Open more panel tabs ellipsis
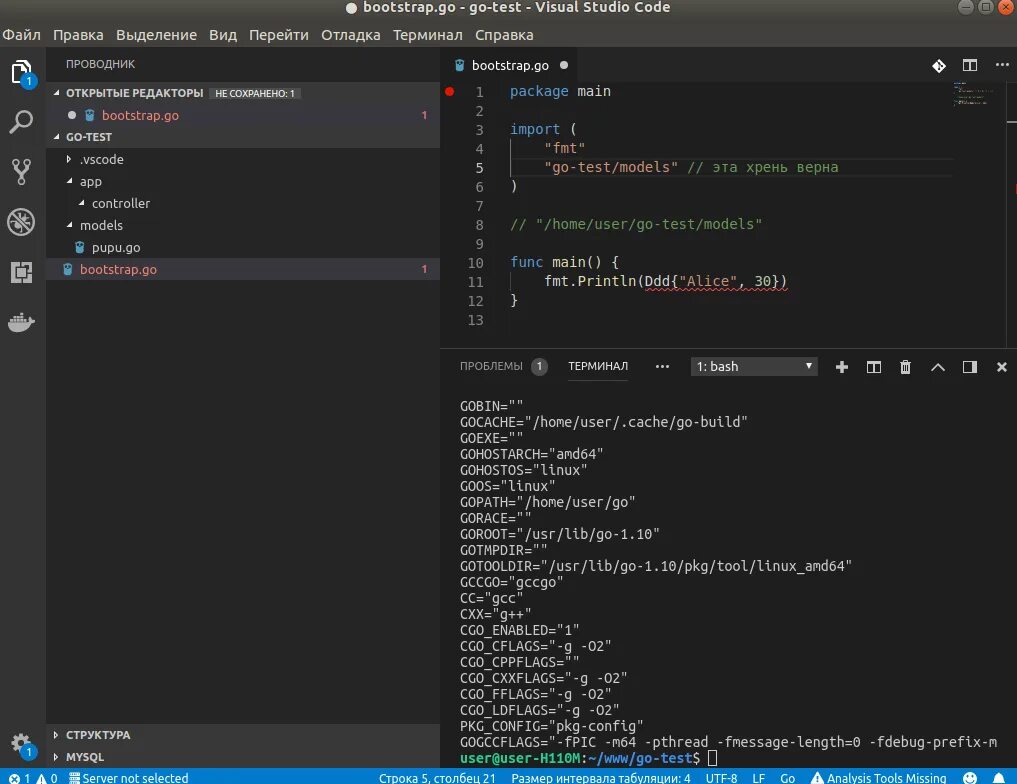The width and height of the screenshot is (1017, 784). pyautogui.click(x=662, y=366)
